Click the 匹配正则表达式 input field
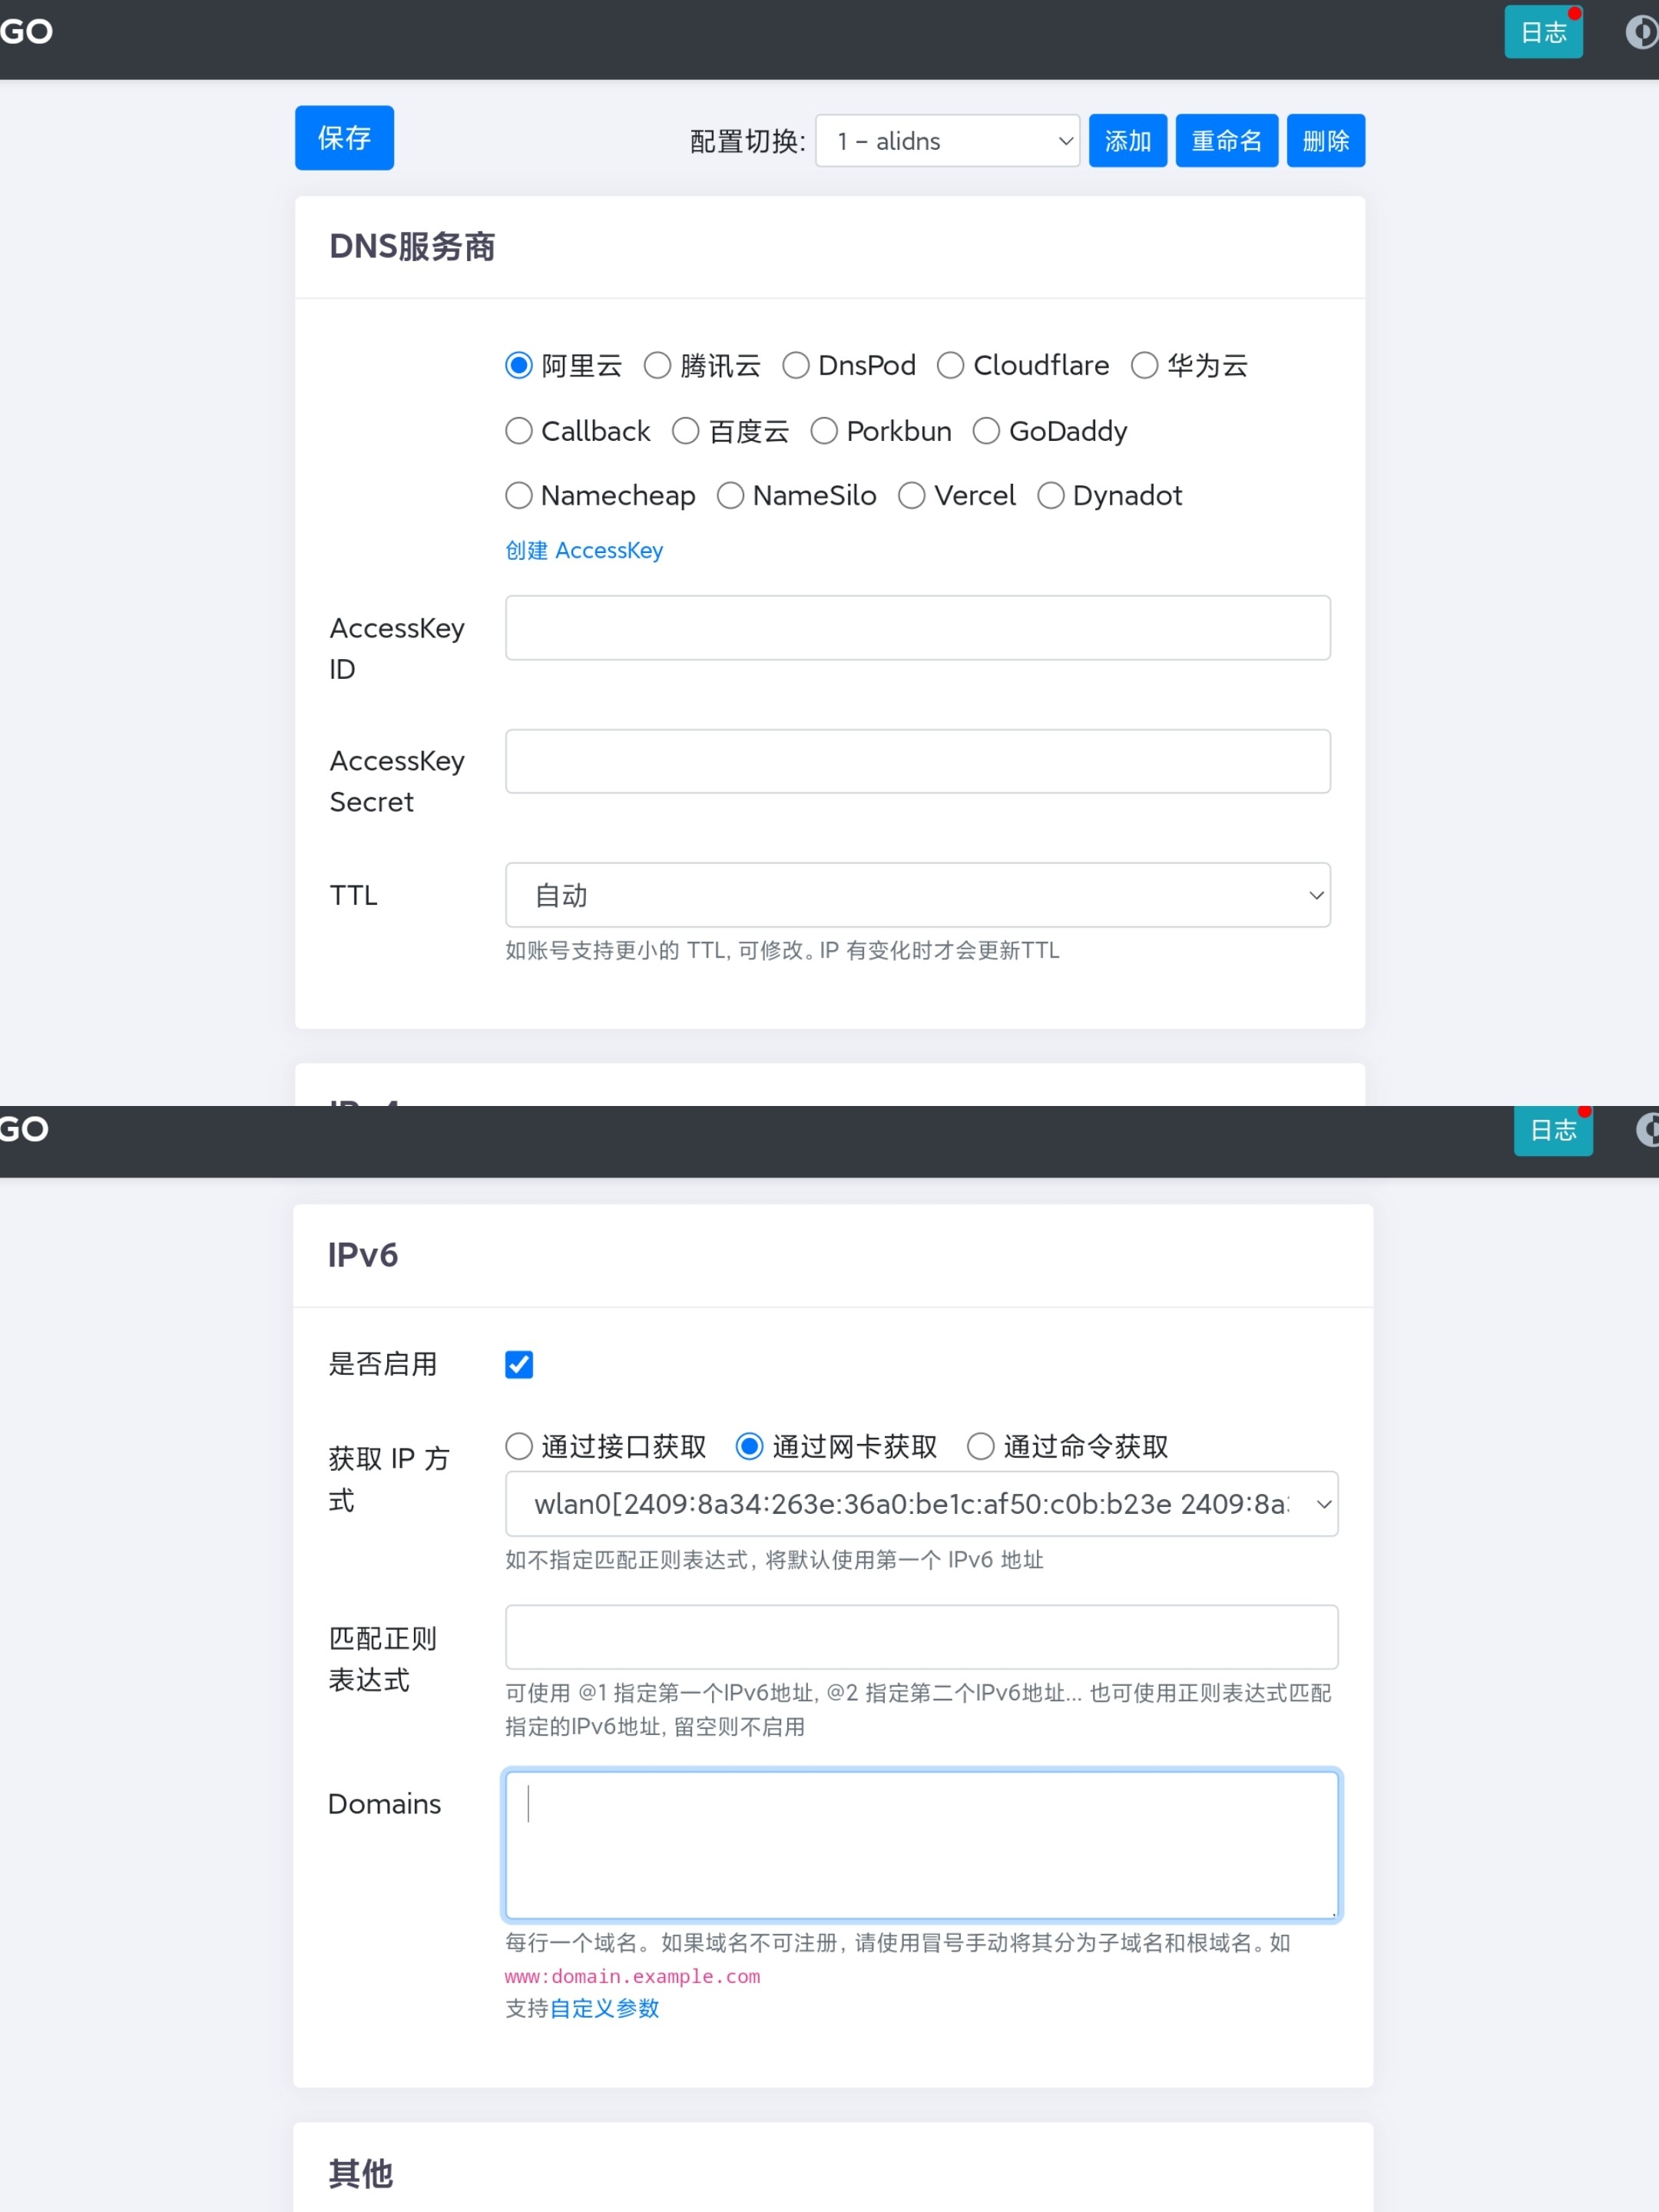This screenshot has width=1659, height=2212. point(921,1637)
